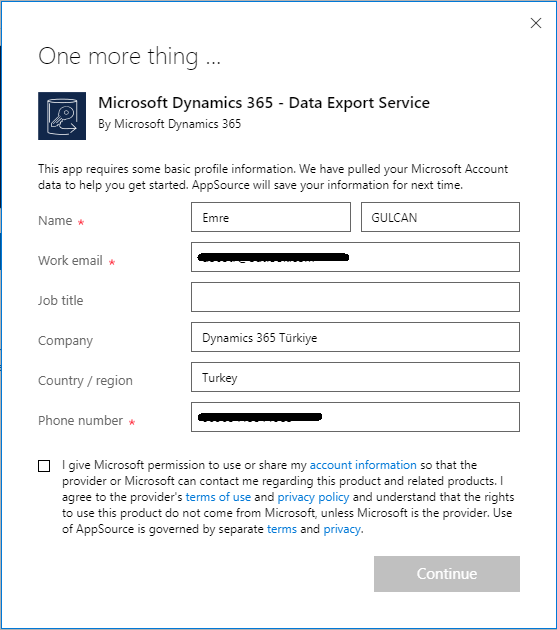Image resolution: width=557 pixels, height=630 pixels.
Task: Select the Company field with Dynamics 365 Türkiye
Action: (x=355, y=337)
